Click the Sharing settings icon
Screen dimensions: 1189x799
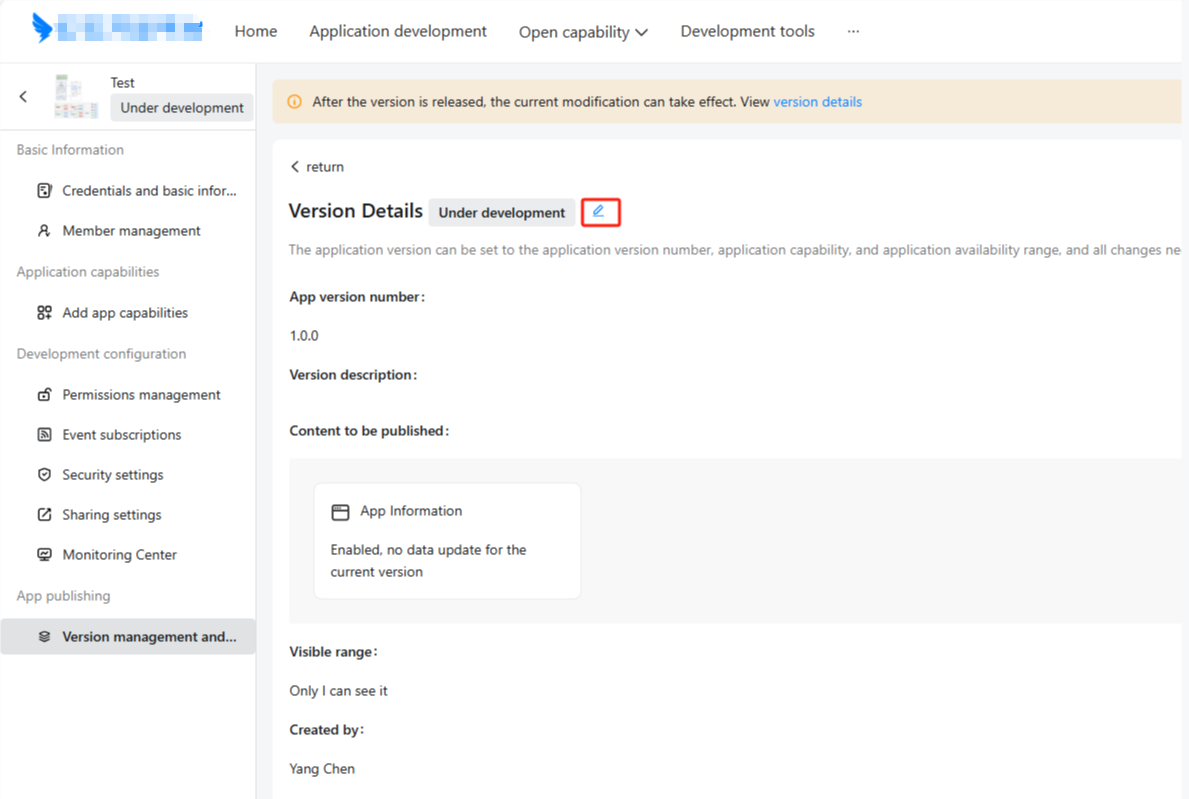click(x=44, y=515)
